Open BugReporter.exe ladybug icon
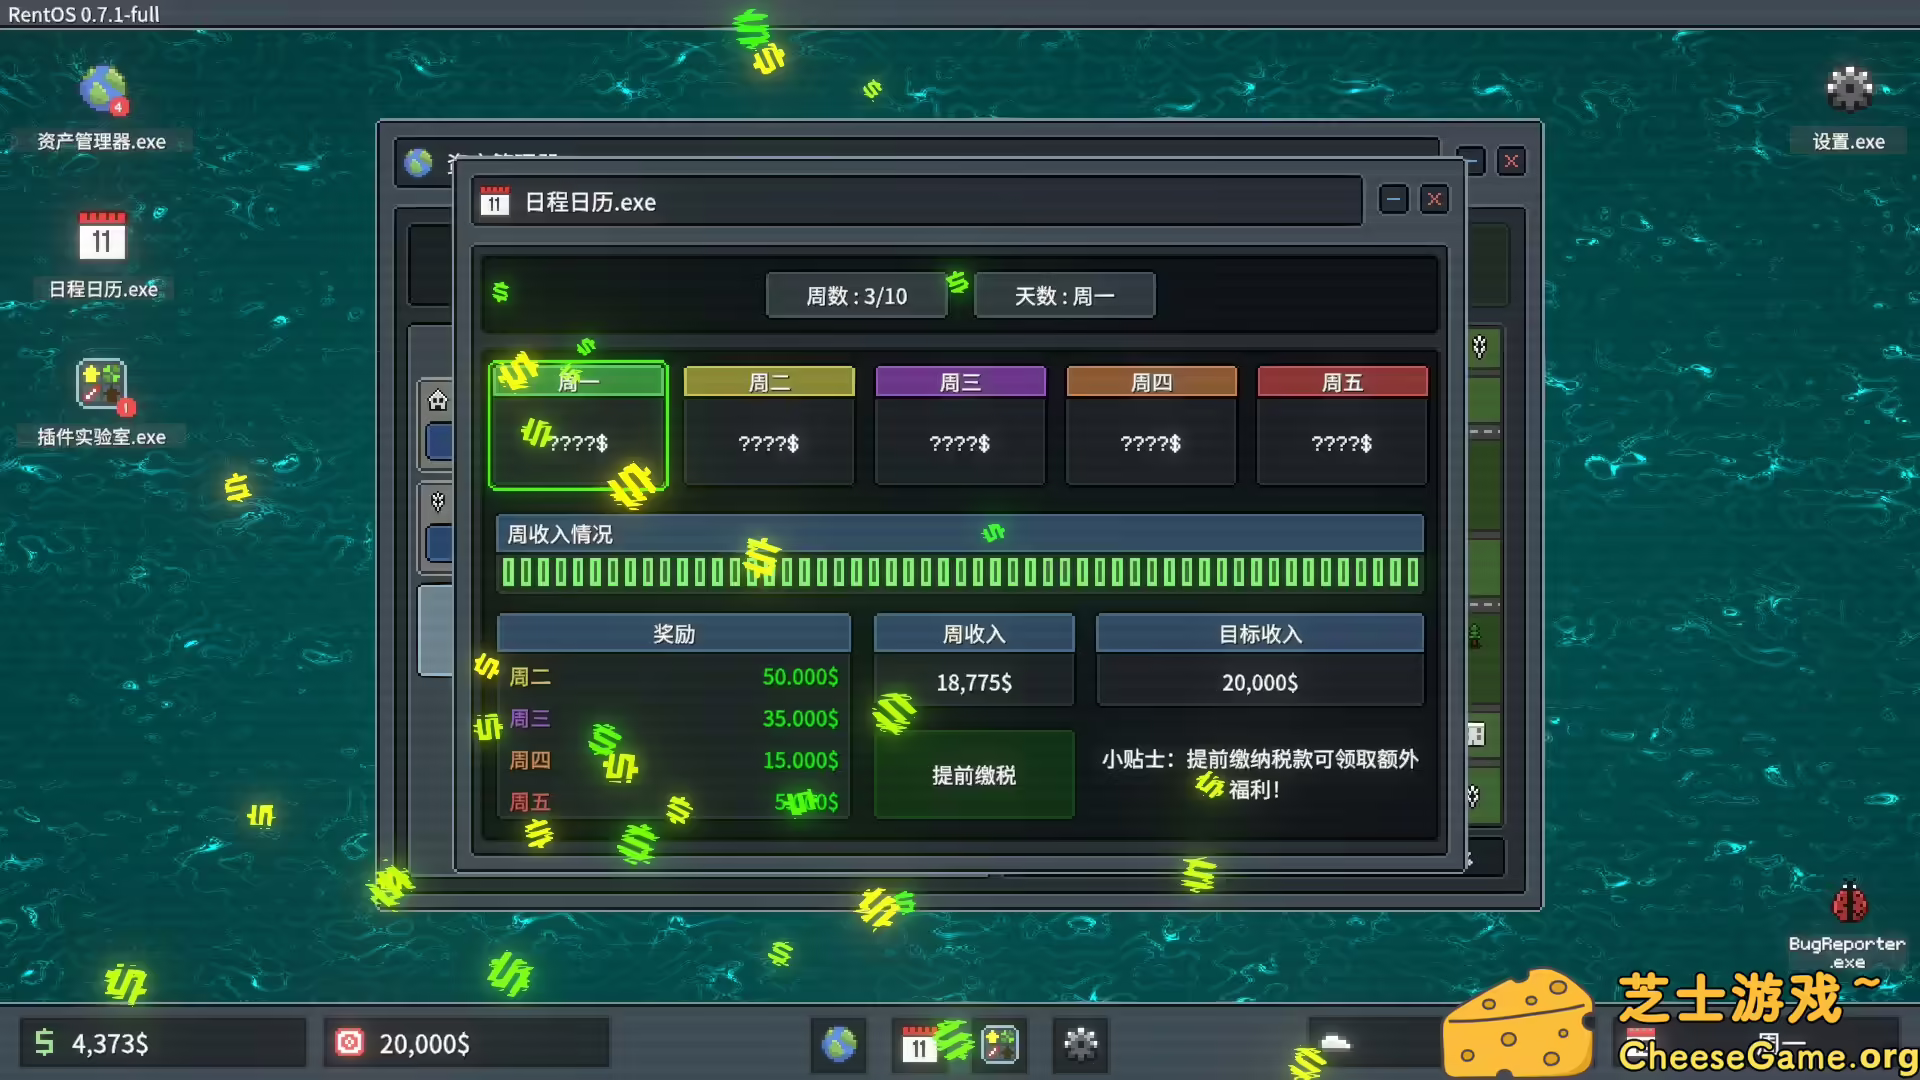Image resolution: width=1920 pixels, height=1080 pixels. 1848,903
